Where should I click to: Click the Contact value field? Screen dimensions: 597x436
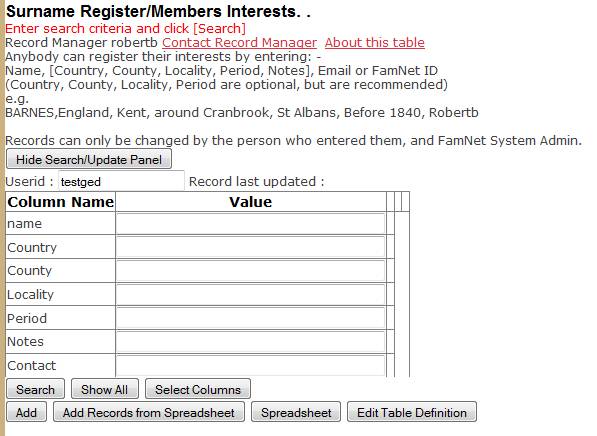click(251, 365)
